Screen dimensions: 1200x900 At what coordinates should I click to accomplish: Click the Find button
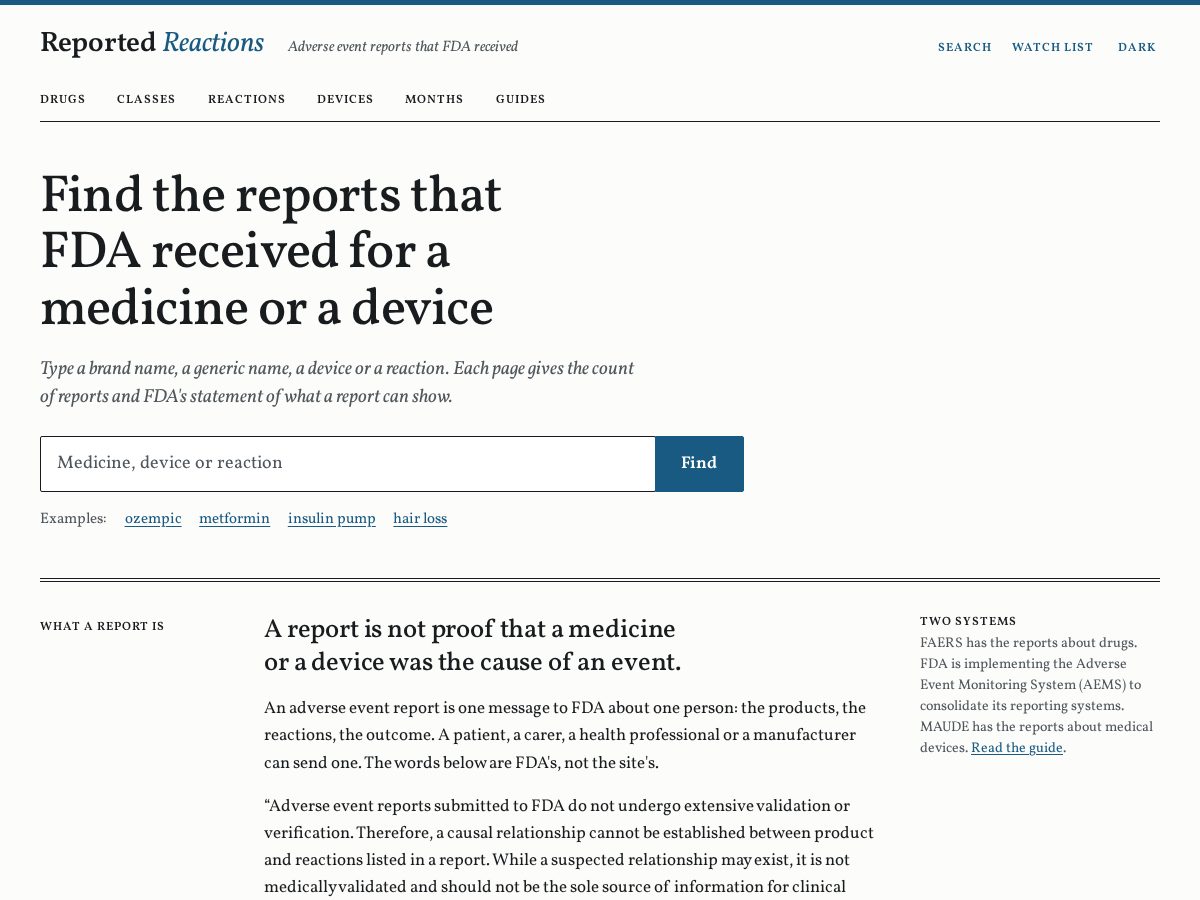[x=699, y=464]
